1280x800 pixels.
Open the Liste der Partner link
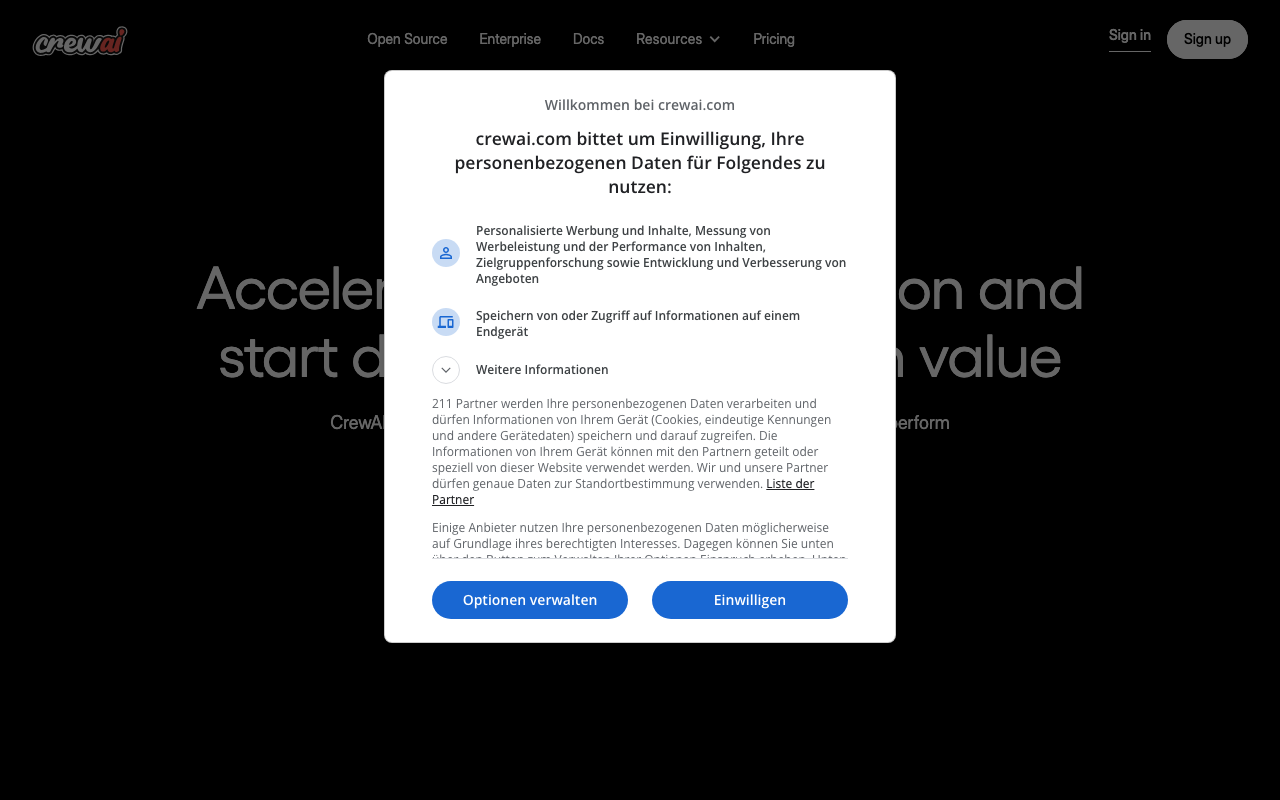pos(790,484)
